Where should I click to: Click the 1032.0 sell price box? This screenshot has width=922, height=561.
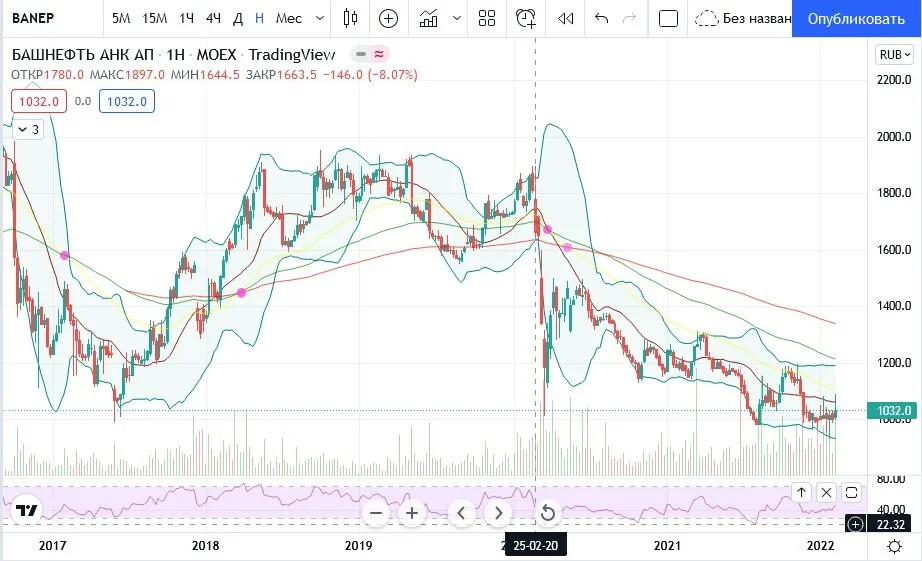(x=39, y=101)
